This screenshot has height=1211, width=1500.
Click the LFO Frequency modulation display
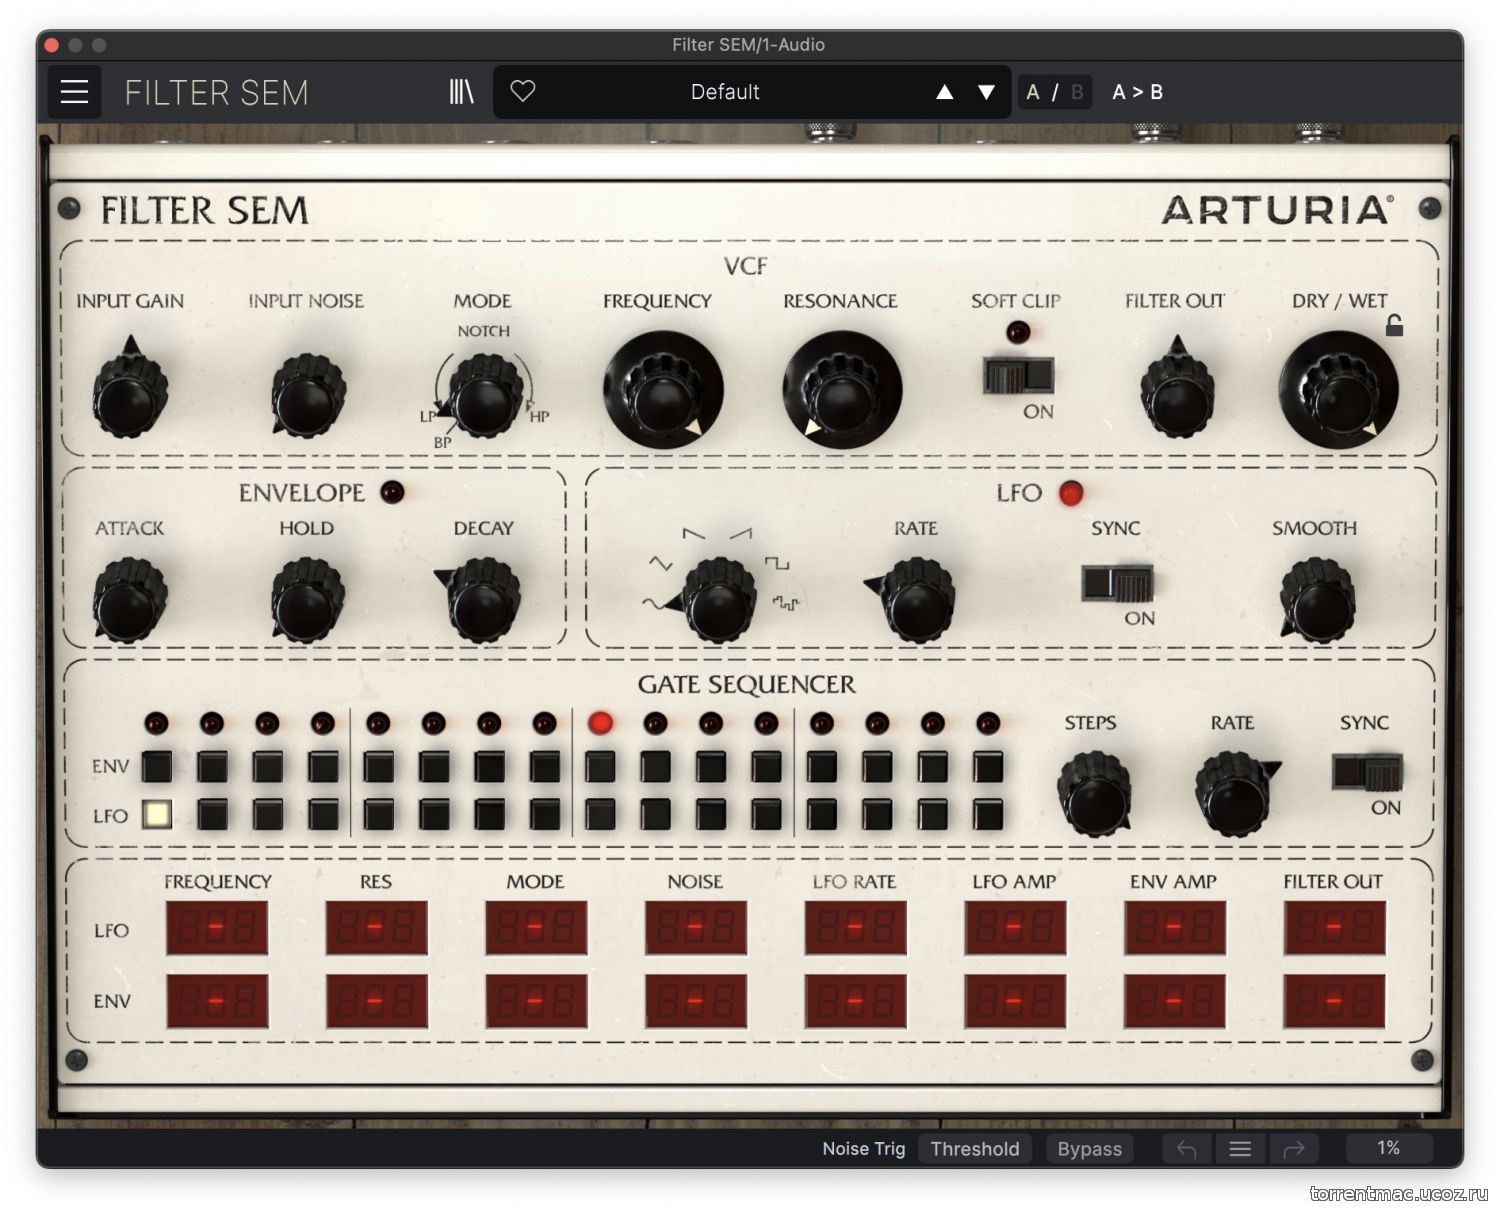click(x=217, y=928)
